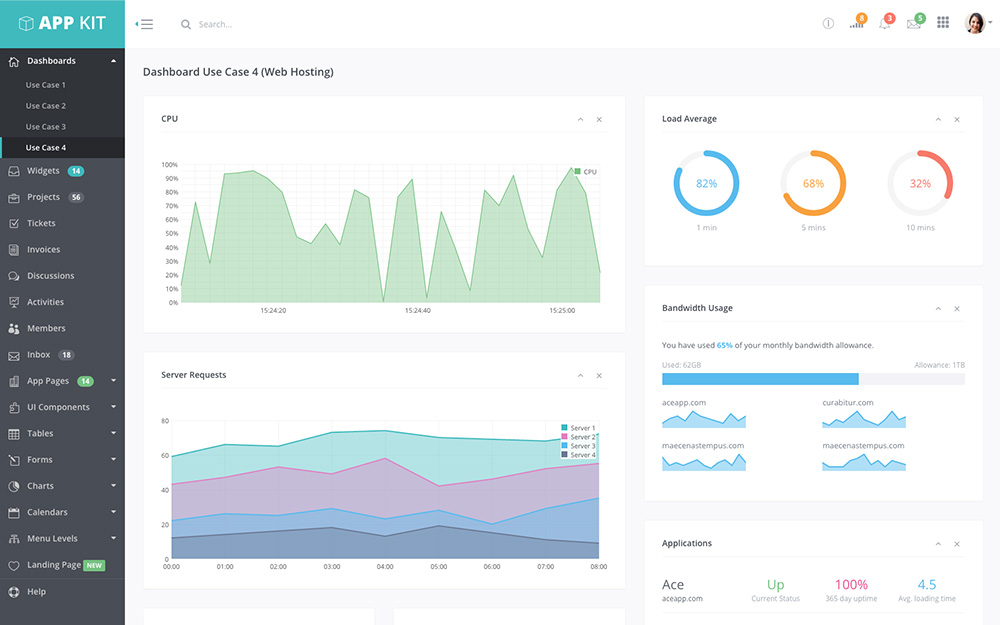Image resolution: width=1000 pixels, height=625 pixels.
Task: Collapse the Load Average panel
Action: [938, 119]
